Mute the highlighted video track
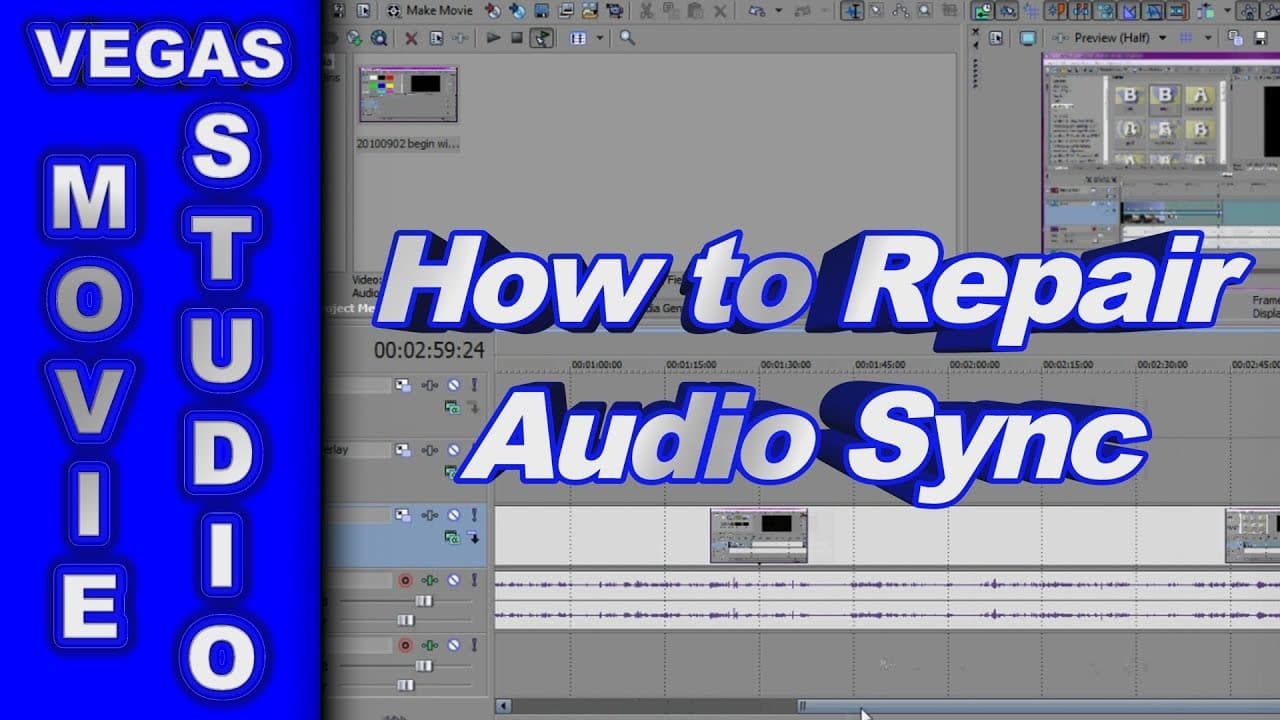 [x=453, y=515]
